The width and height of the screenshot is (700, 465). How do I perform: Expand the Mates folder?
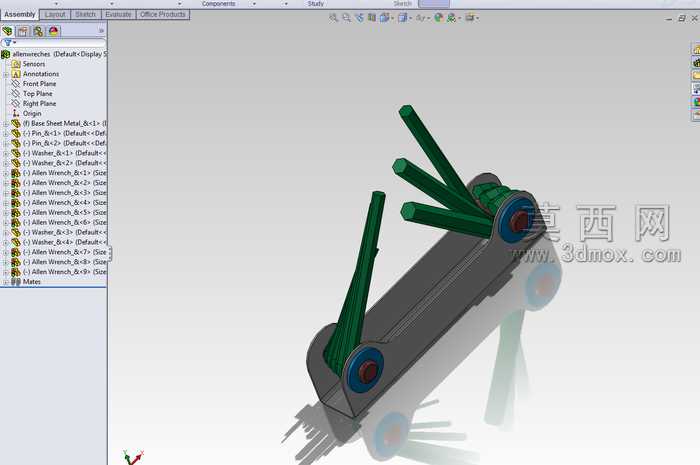click(x=6, y=282)
